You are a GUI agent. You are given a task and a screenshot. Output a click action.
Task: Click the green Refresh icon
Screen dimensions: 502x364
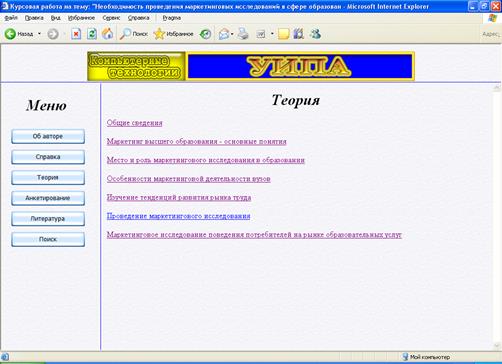(x=92, y=34)
